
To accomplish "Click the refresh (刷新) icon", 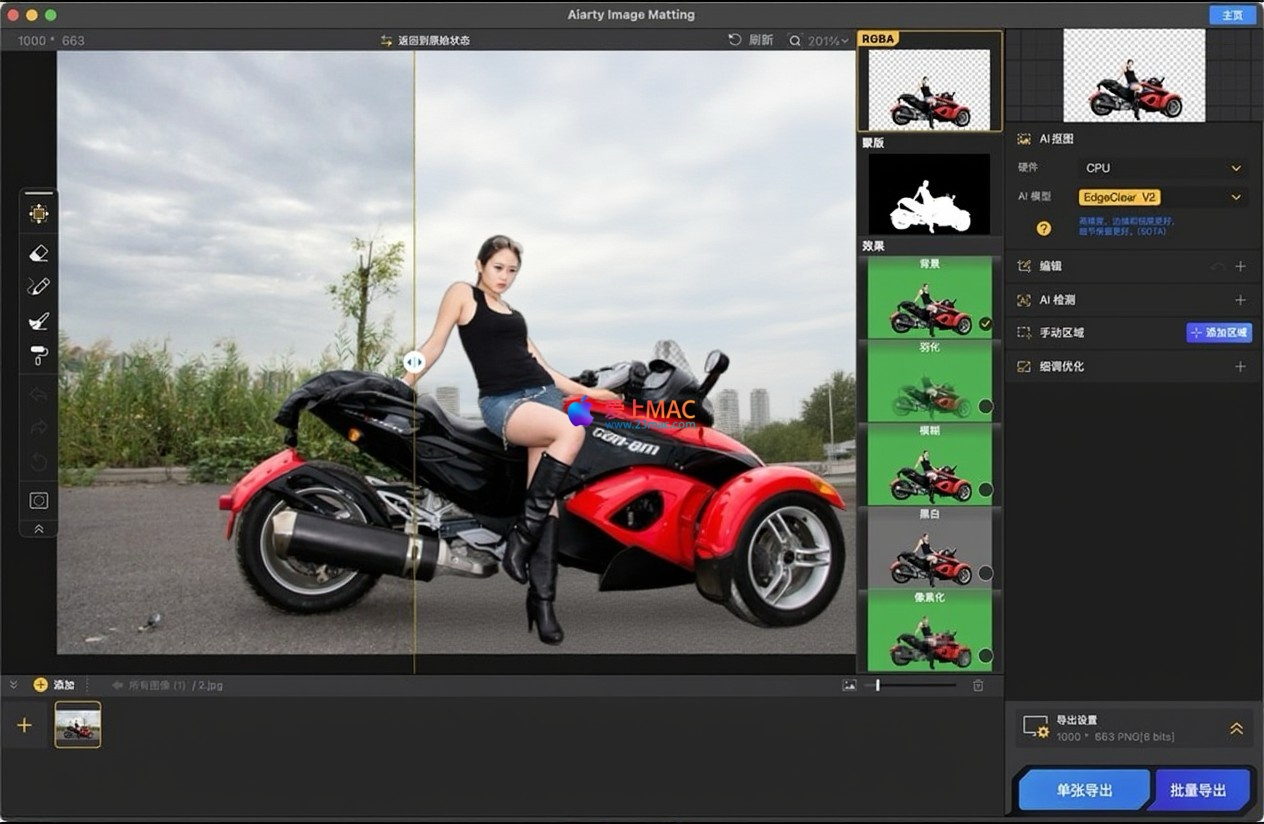I will click(735, 40).
